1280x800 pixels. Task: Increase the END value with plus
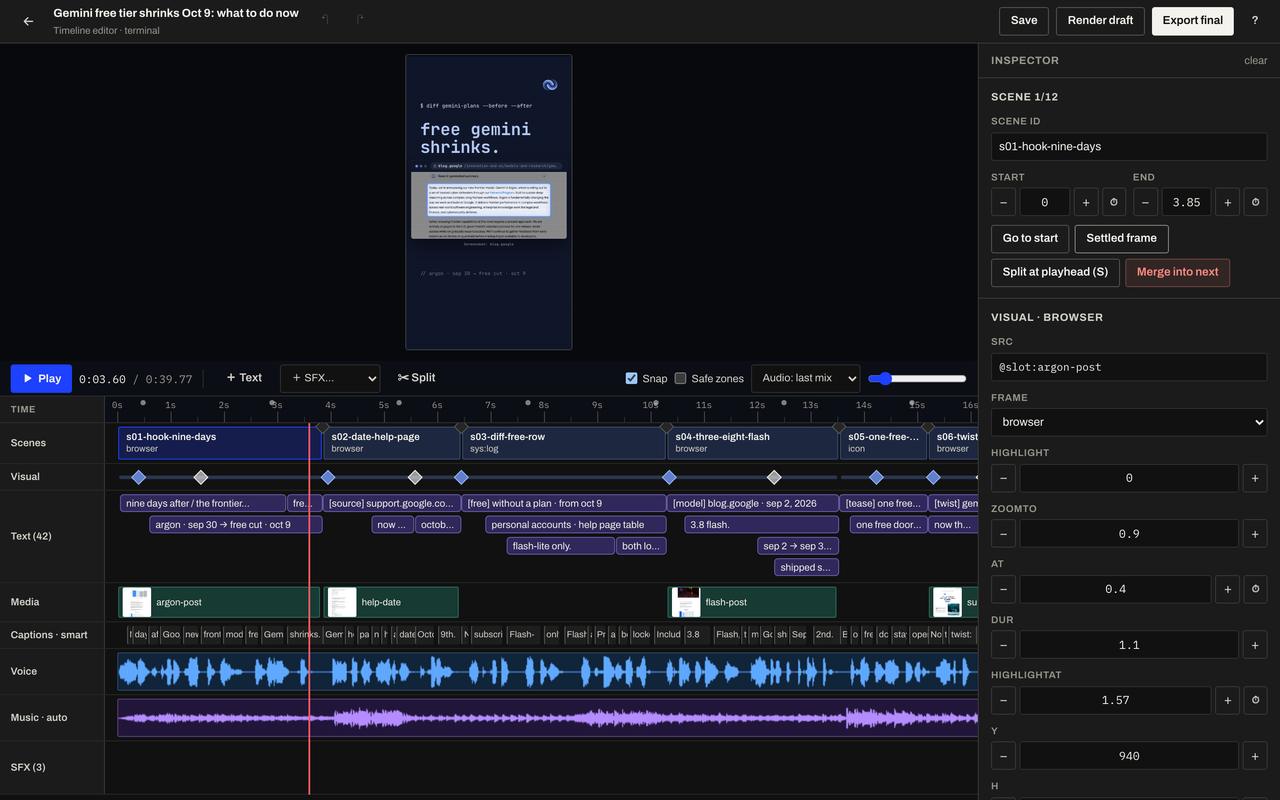pos(1227,202)
